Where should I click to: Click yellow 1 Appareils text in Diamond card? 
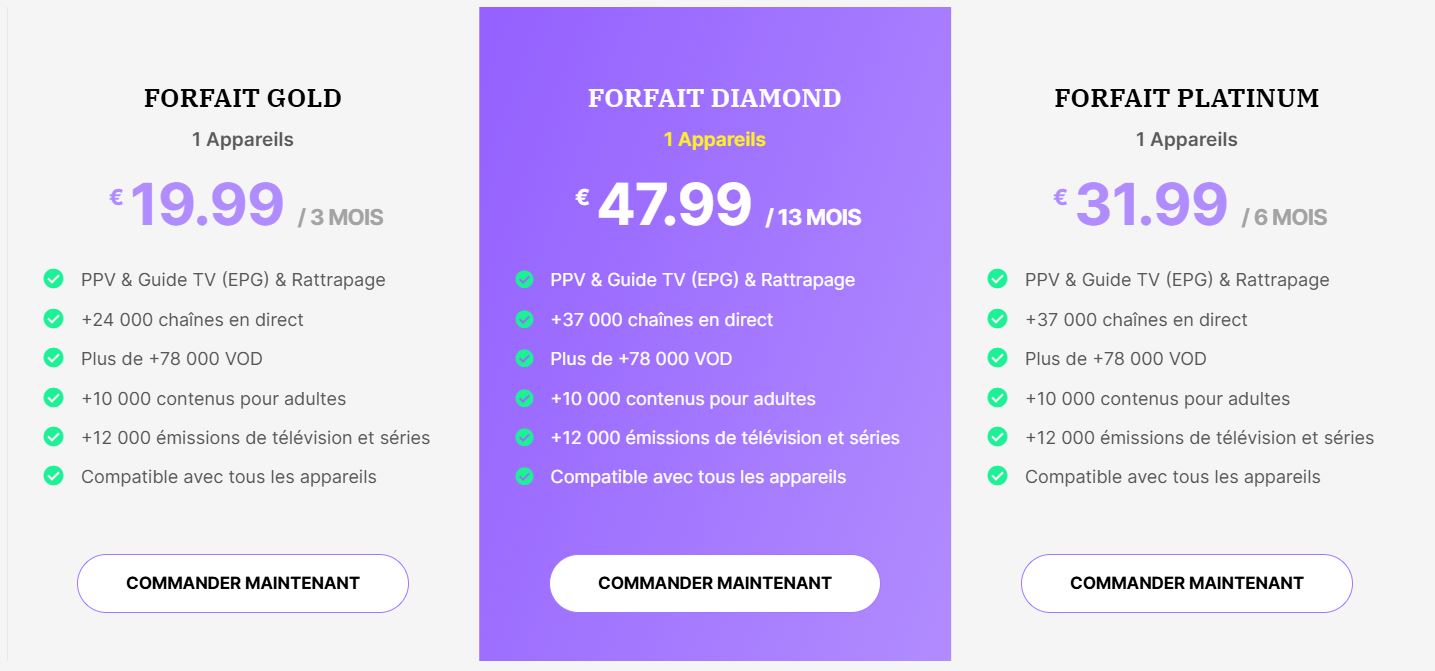[x=715, y=140]
